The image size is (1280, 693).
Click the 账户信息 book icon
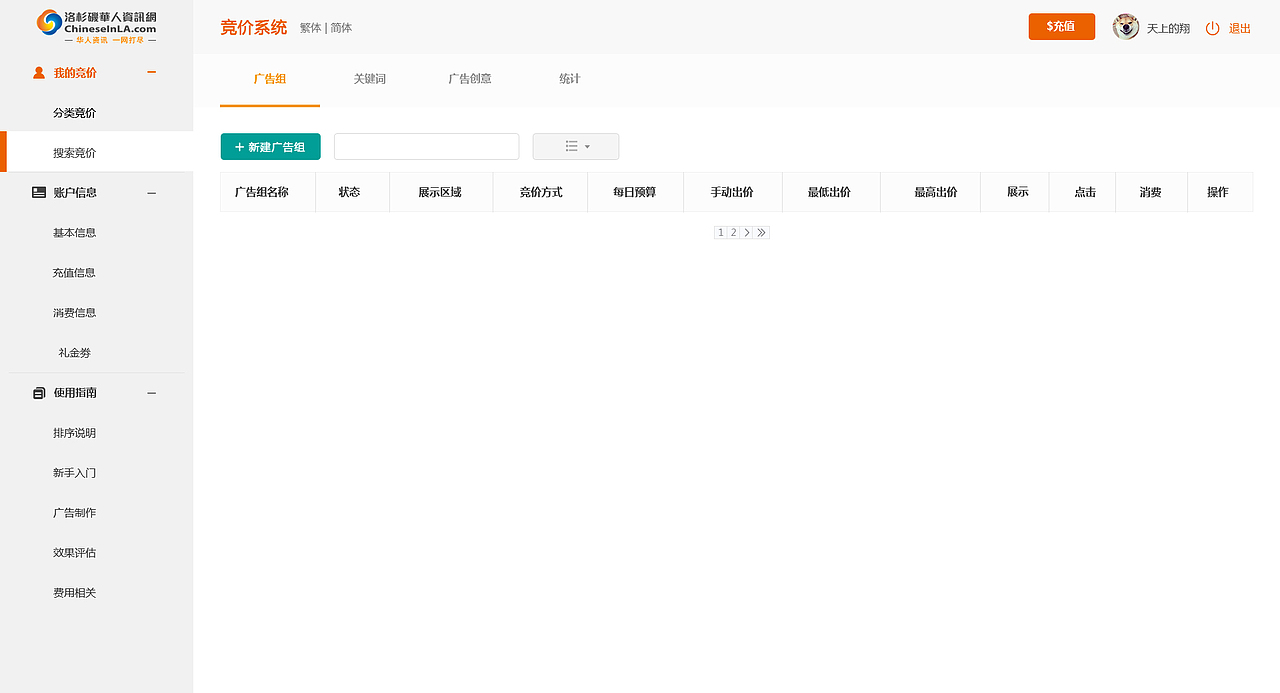coord(38,192)
